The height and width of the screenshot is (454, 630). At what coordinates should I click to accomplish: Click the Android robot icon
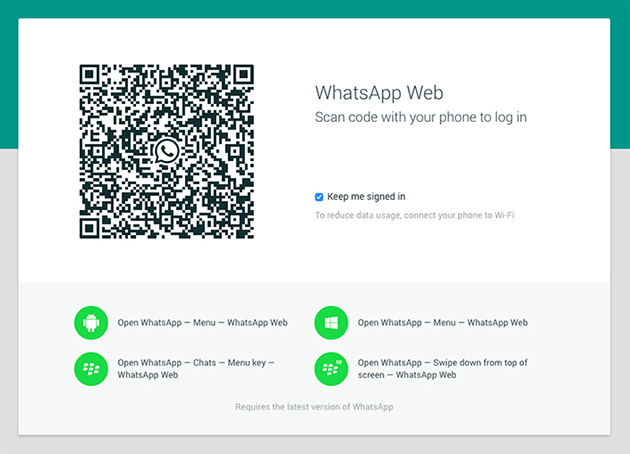[91, 323]
